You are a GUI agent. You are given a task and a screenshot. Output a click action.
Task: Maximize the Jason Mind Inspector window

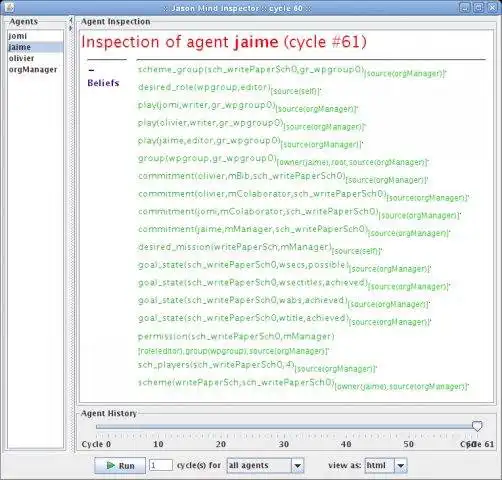pos(478,7)
